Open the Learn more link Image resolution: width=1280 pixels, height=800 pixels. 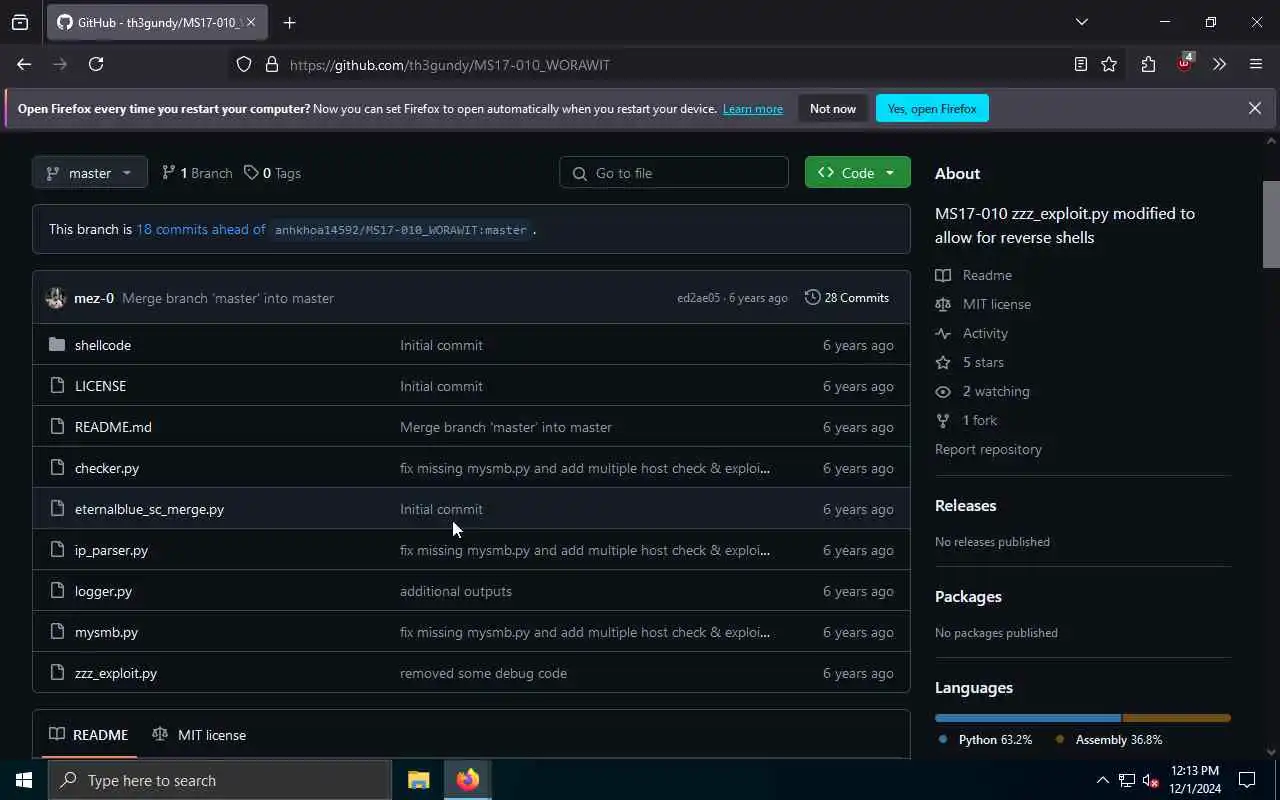pyautogui.click(x=753, y=109)
